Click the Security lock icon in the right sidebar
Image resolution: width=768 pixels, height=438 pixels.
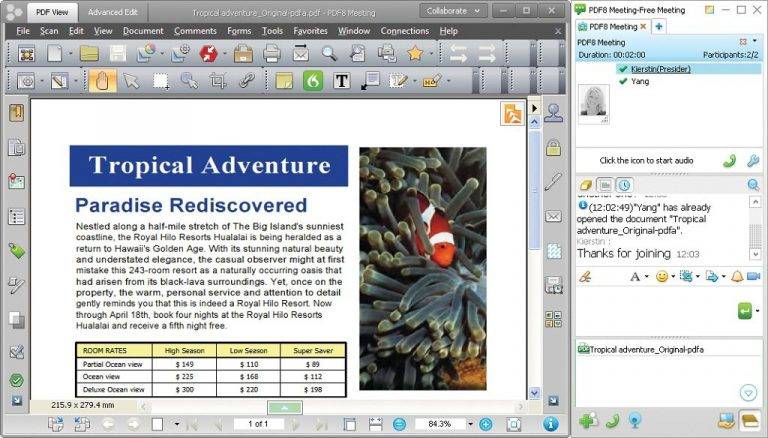click(553, 147)
